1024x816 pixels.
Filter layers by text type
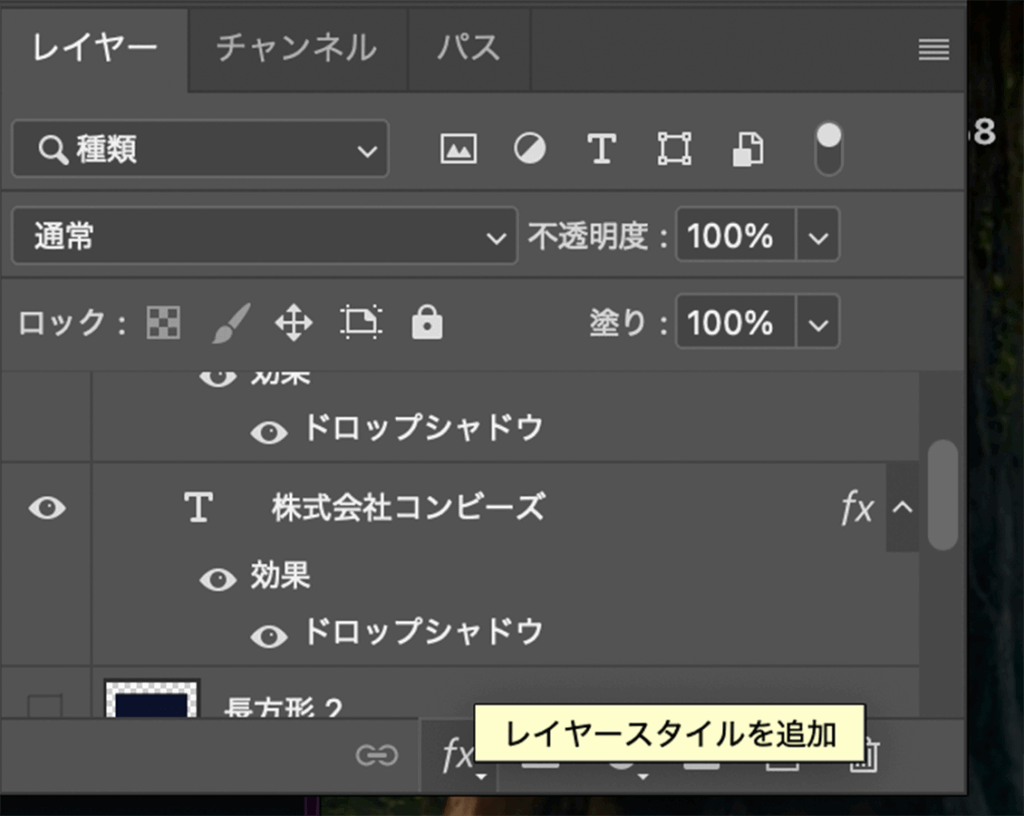pos(601,150)
